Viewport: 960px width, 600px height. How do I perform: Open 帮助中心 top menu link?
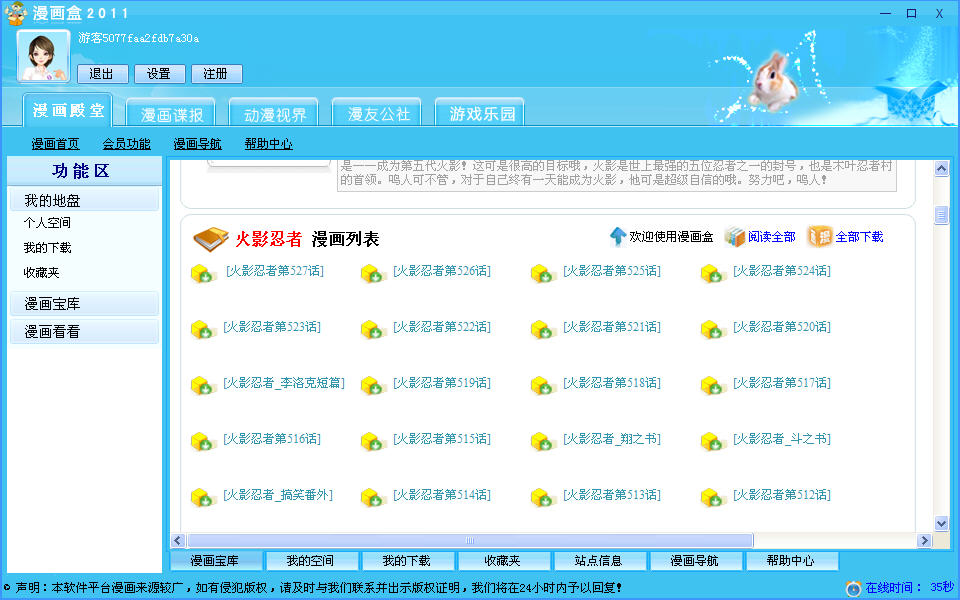(269, 144)
